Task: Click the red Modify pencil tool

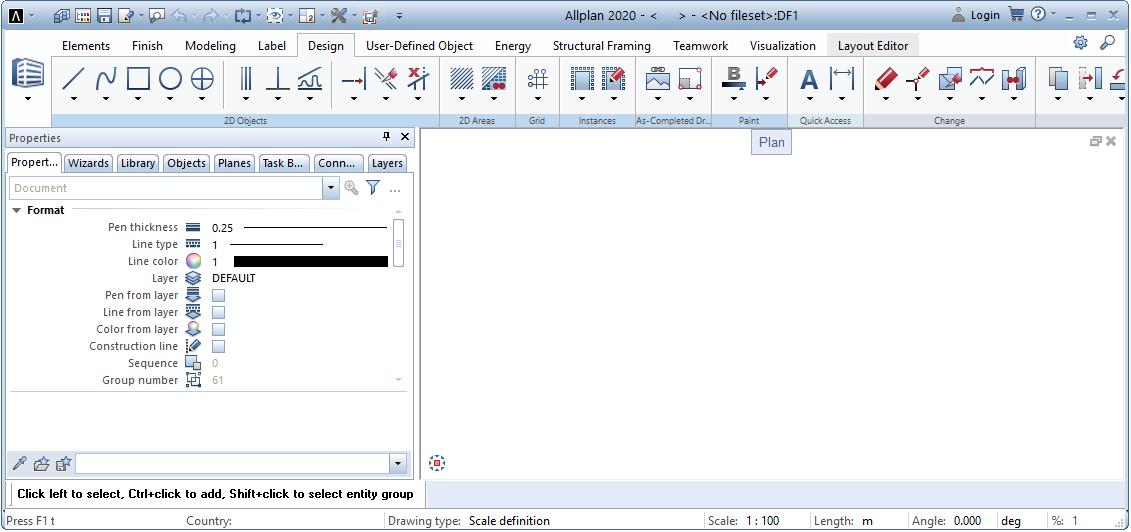Action: [885, 79]
